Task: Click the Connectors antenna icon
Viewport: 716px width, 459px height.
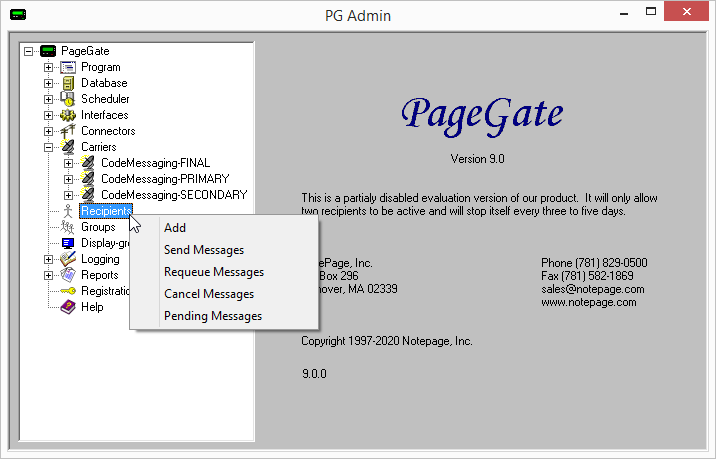Action: (x=68, y=131)
